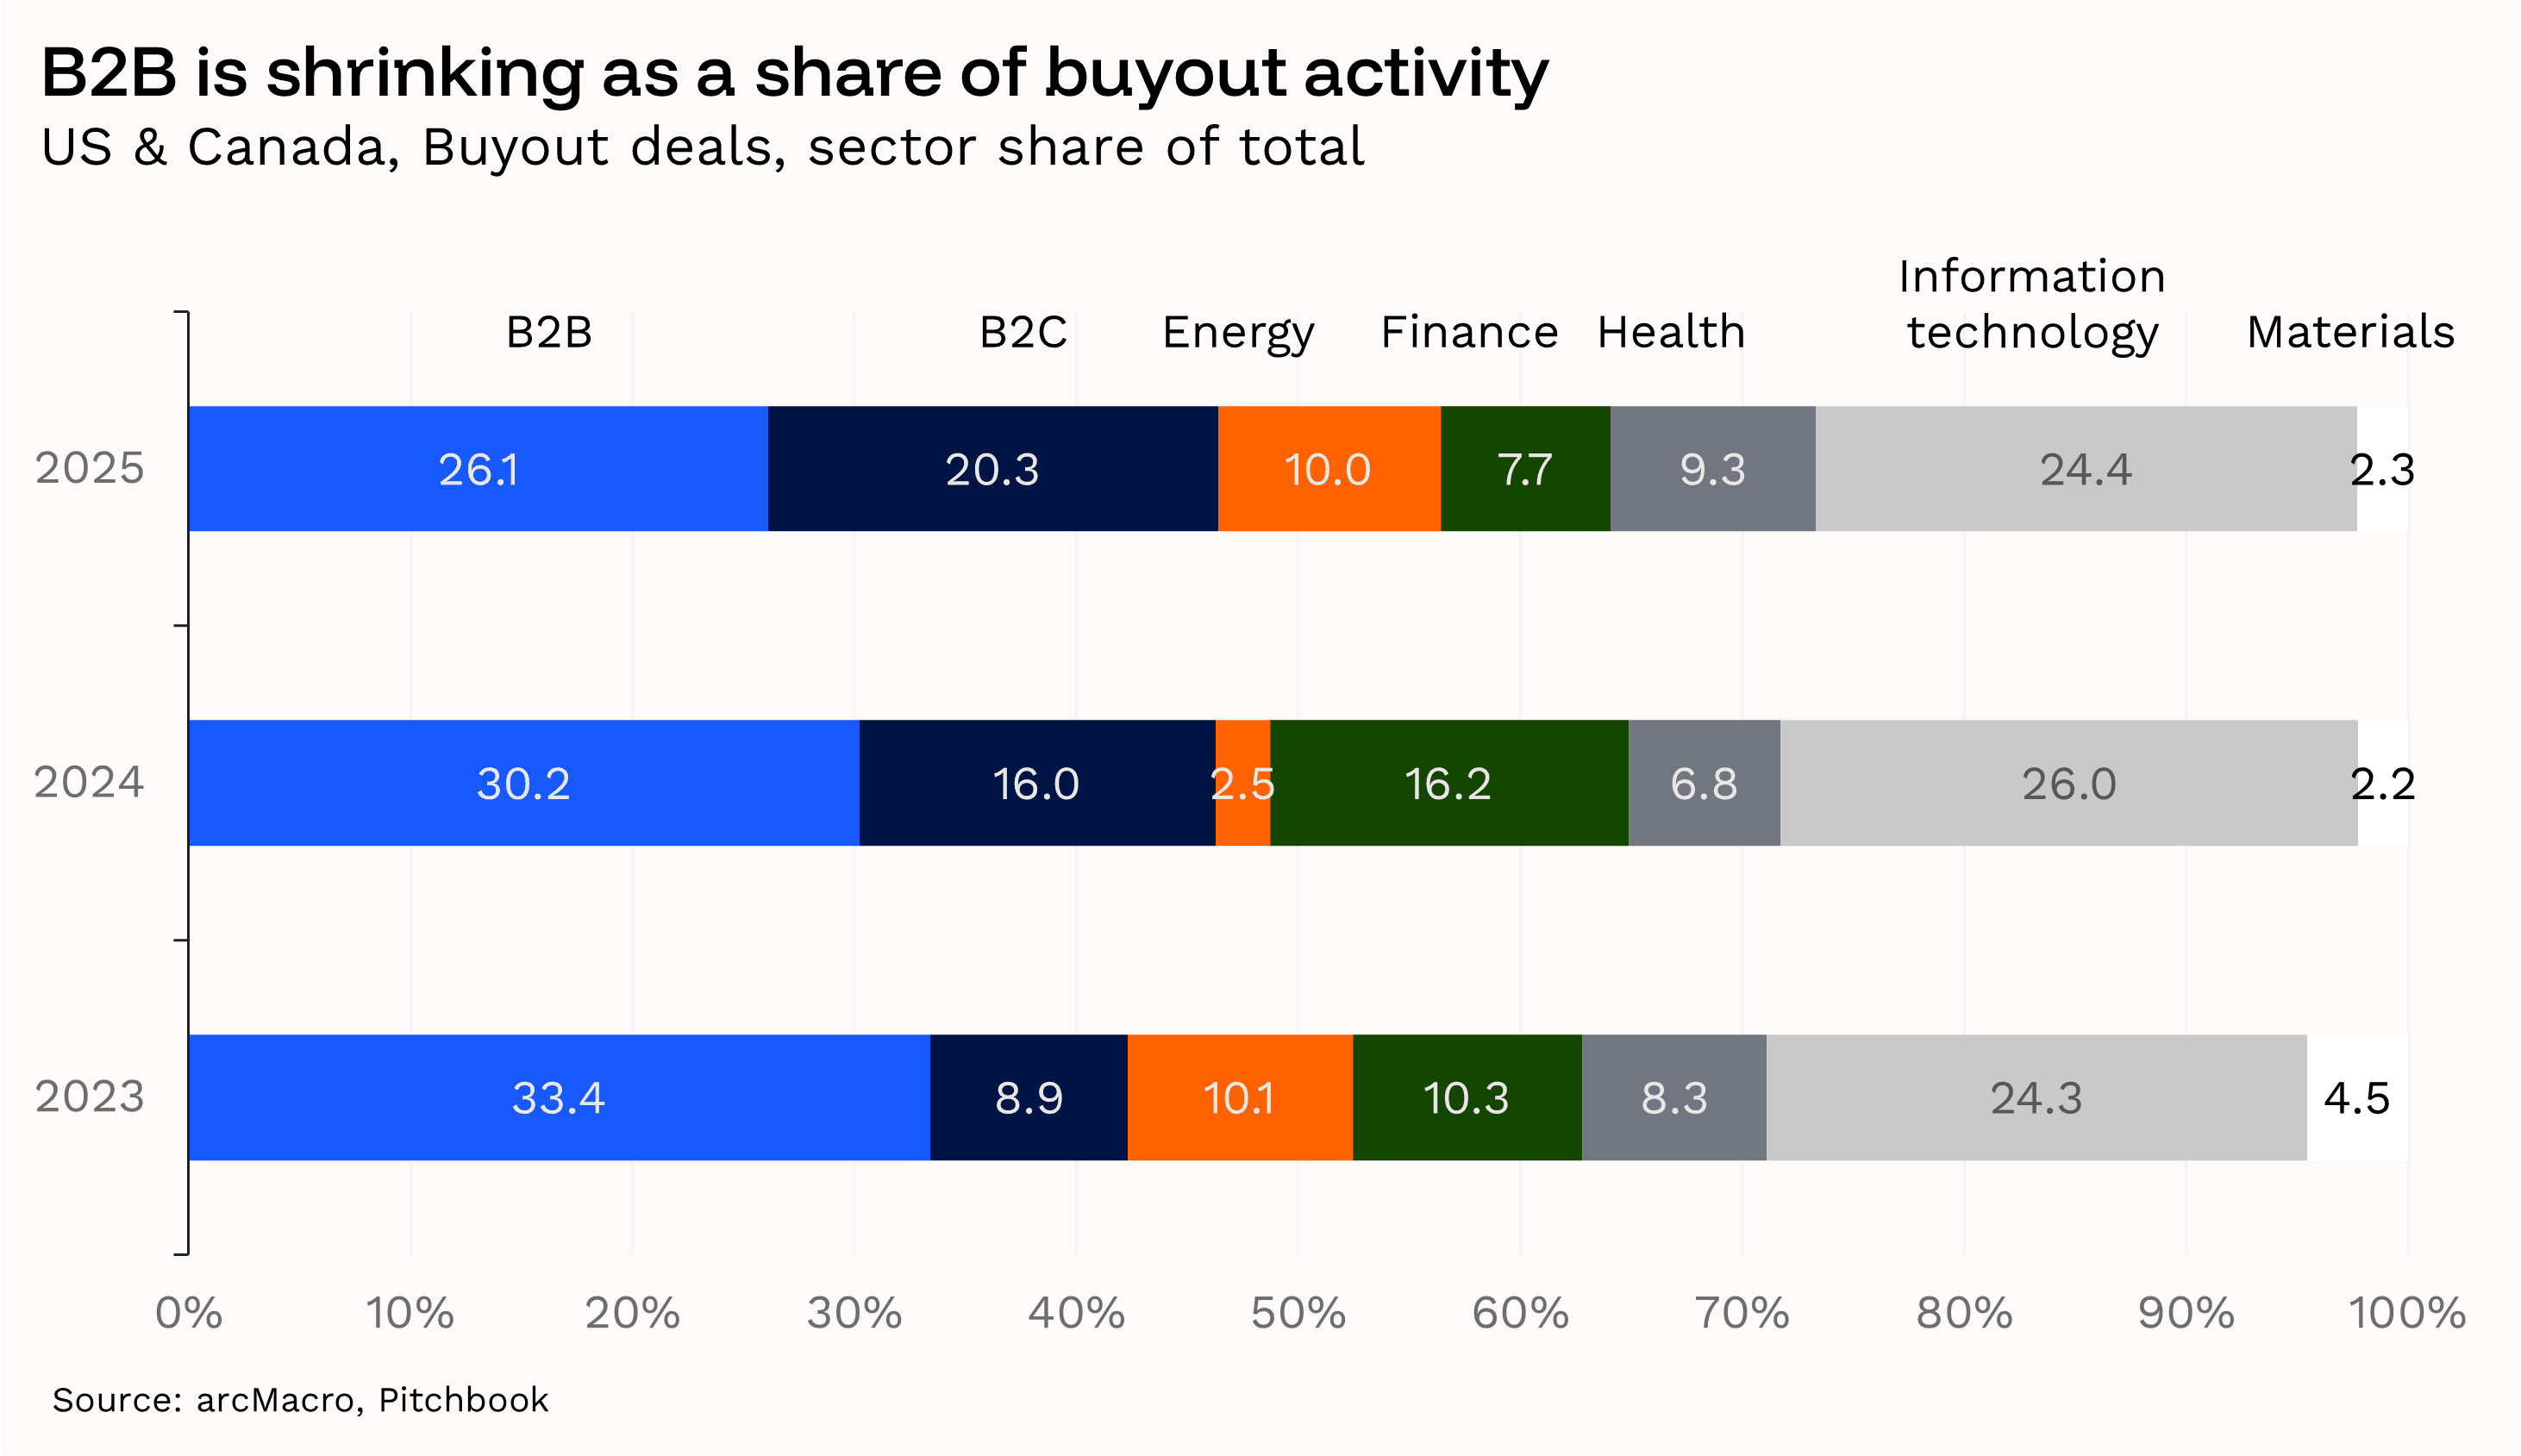Click the 2024 Information technology segment 26.0
The height and width of the screenshot is (1456, 2521).
tap(2068, 783)
